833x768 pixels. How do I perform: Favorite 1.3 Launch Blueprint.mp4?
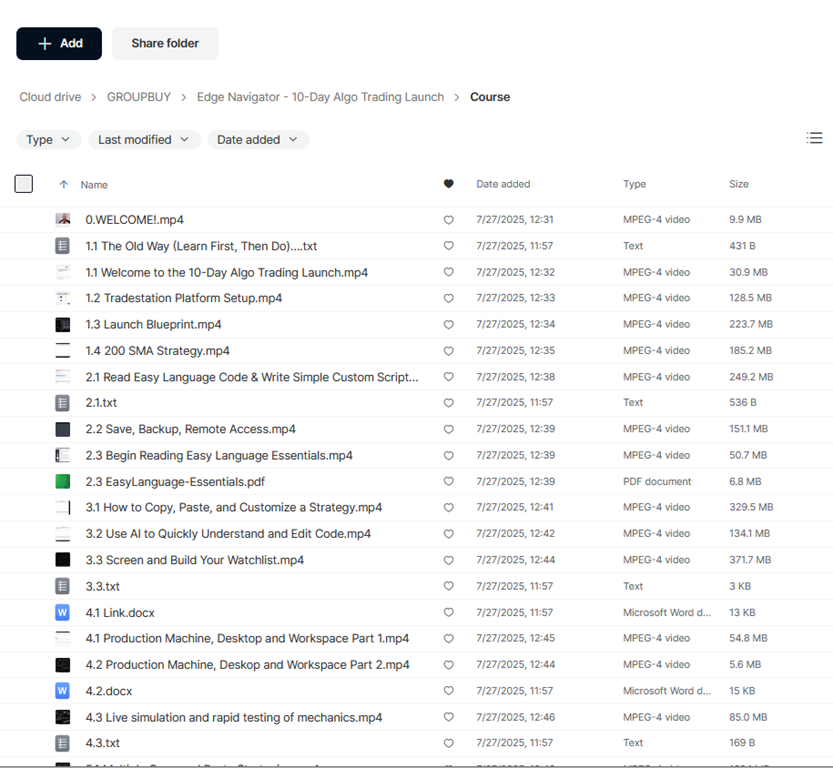pos(448,325)
